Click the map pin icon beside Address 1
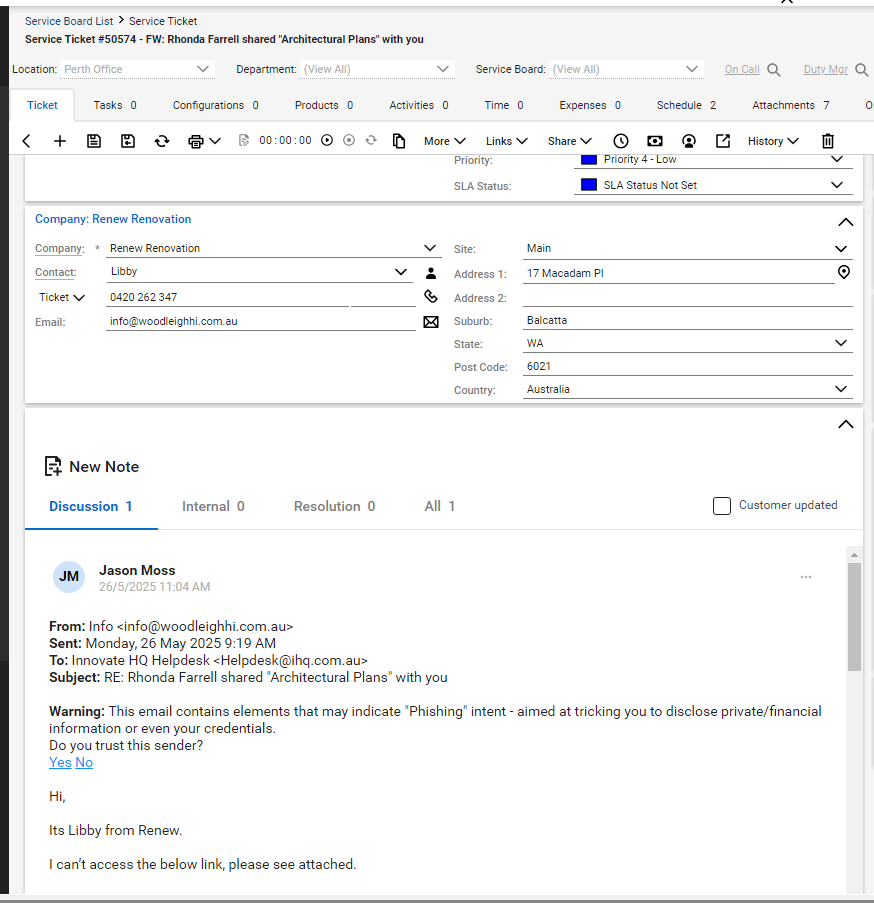 click(x=843, y=272)
